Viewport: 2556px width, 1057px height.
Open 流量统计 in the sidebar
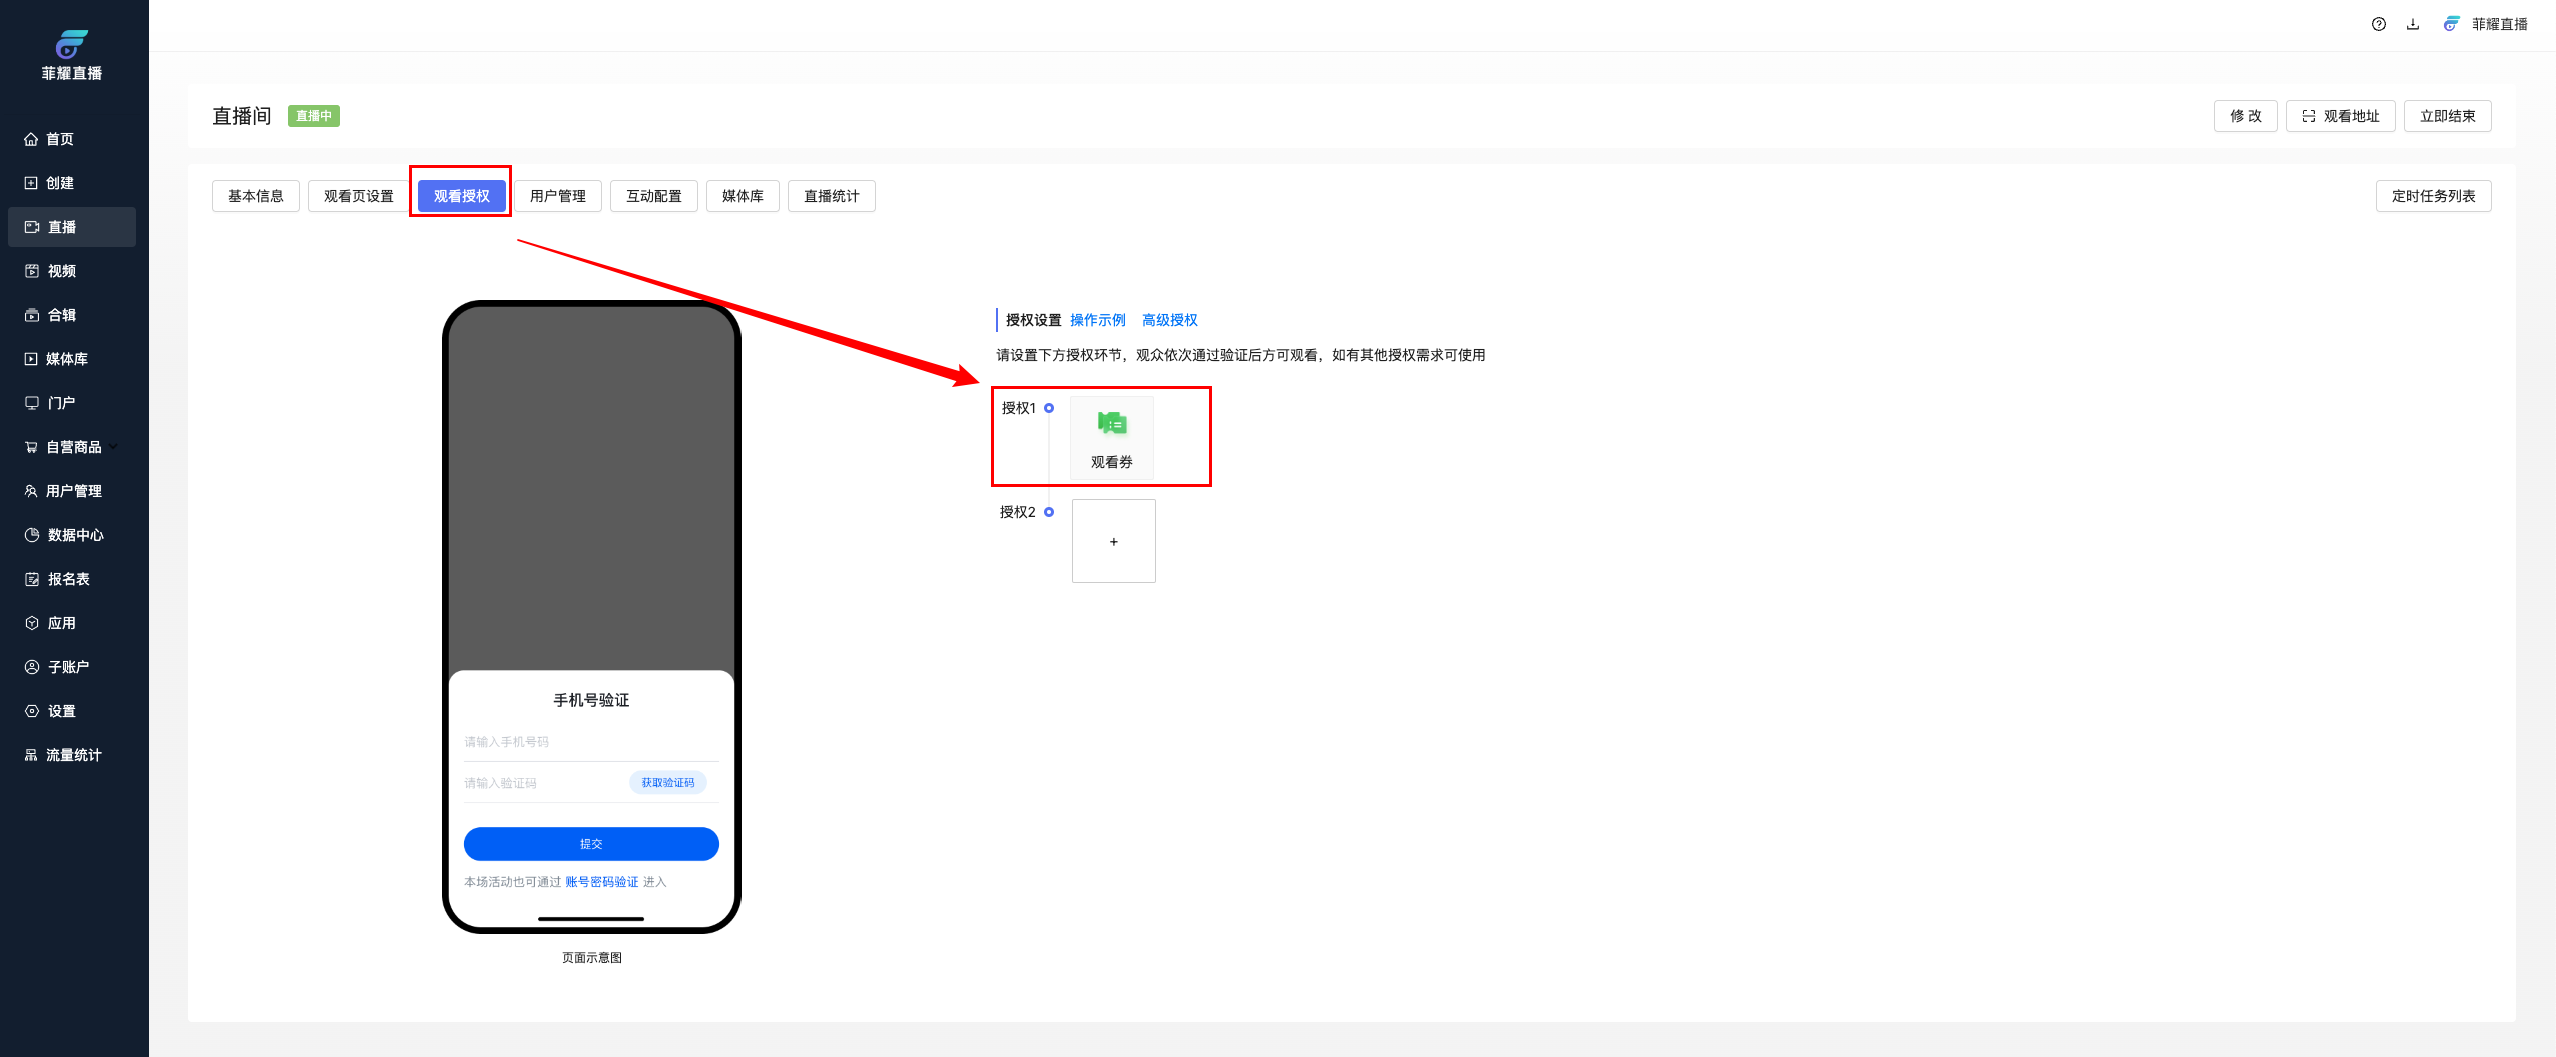tap(73, 755)
